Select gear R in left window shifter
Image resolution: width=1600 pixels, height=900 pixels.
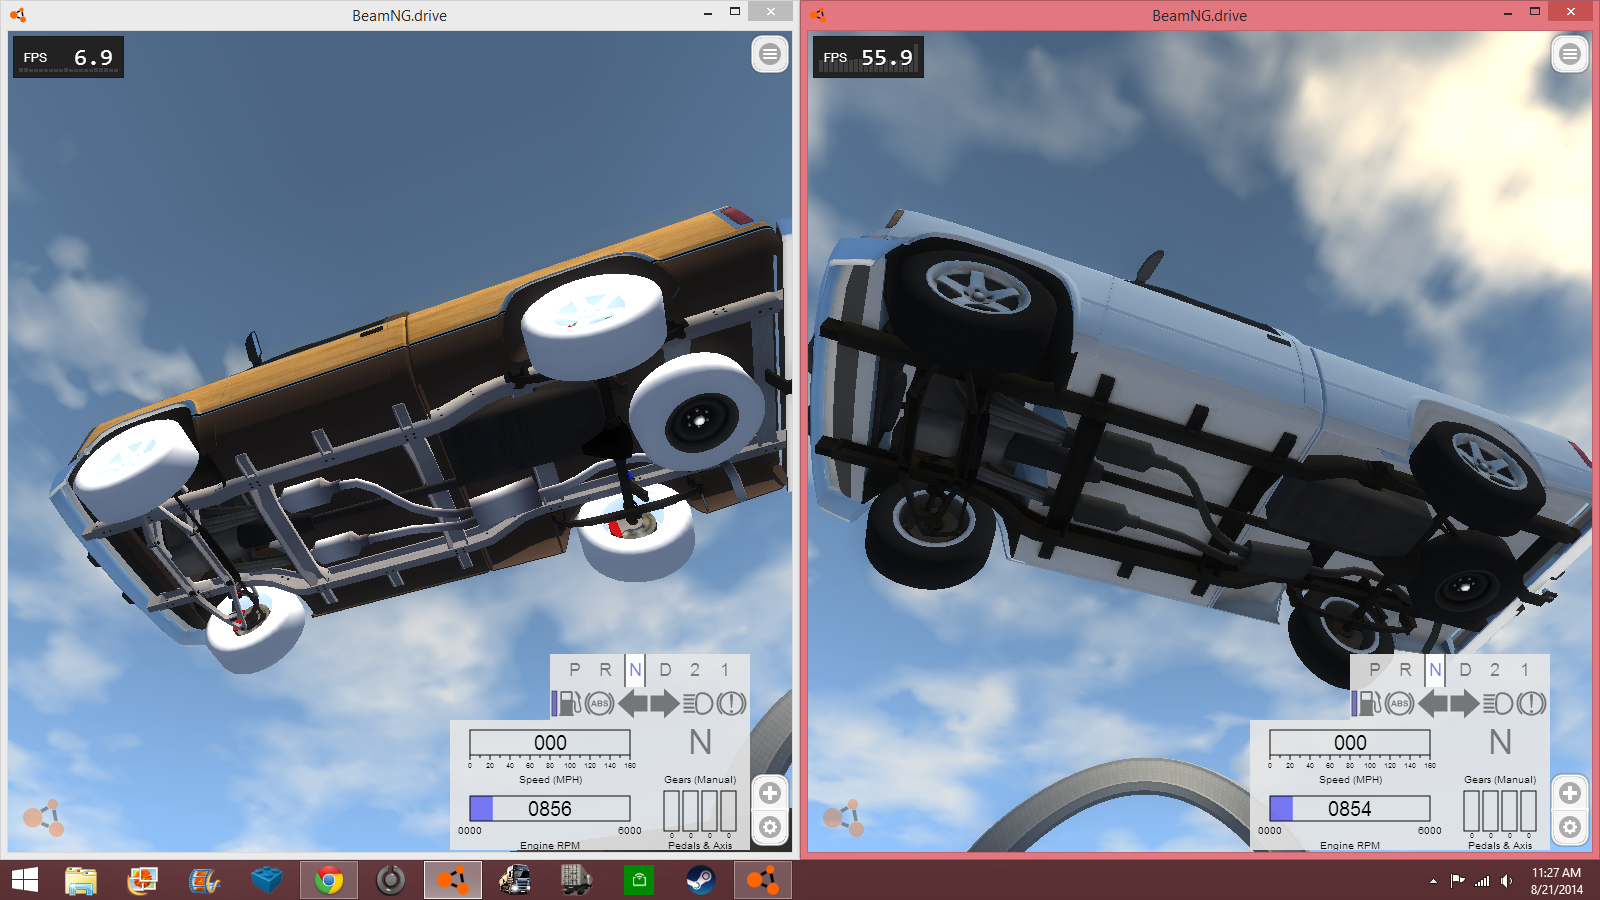605,670
